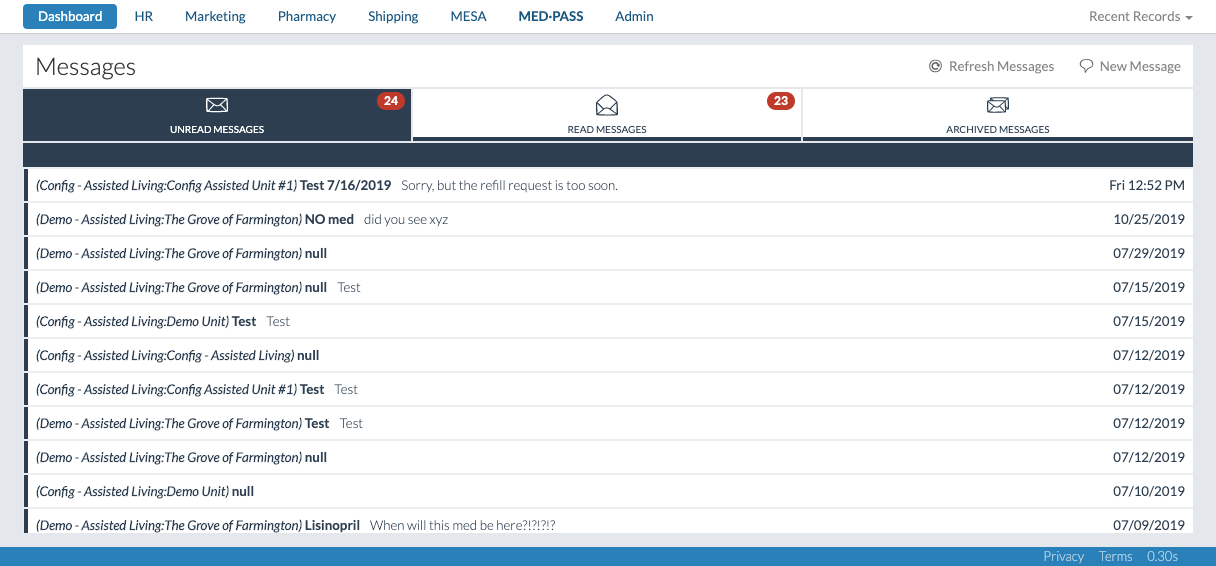Go to the Pharmacy menu
Screen dimensions: 1216x566
307,16
